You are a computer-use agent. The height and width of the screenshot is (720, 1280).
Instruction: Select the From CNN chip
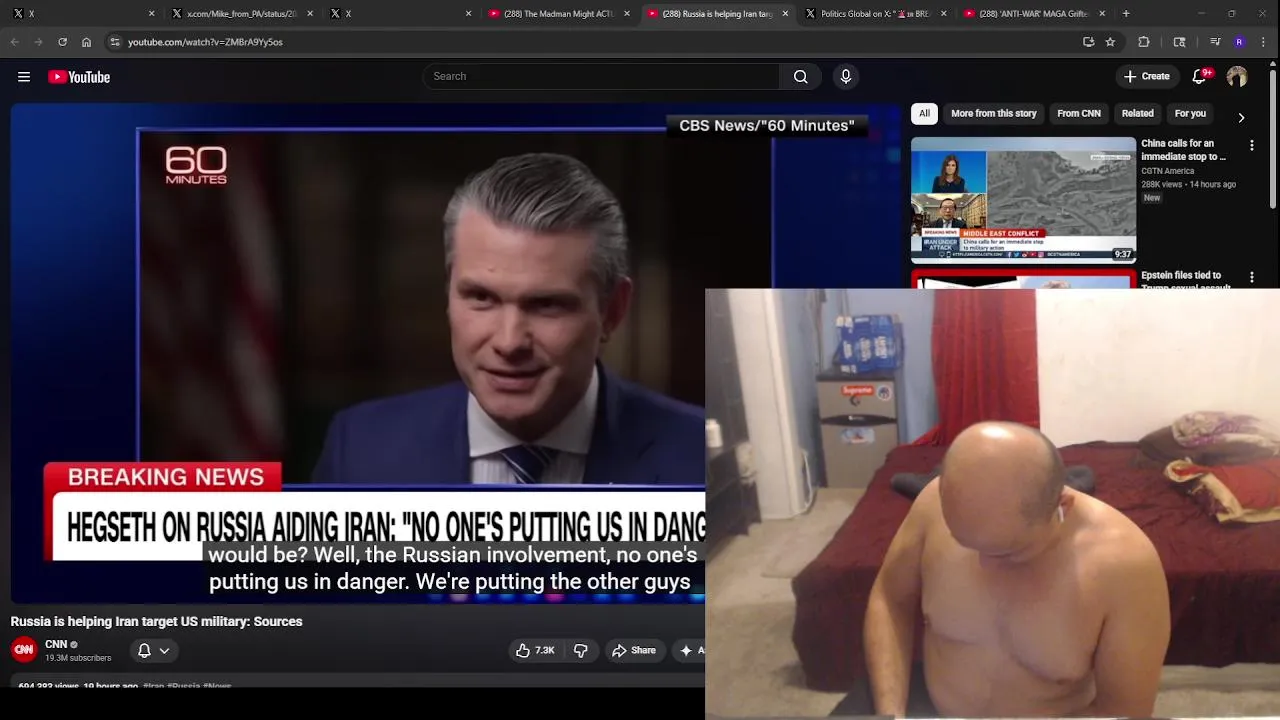[1079, 114]
